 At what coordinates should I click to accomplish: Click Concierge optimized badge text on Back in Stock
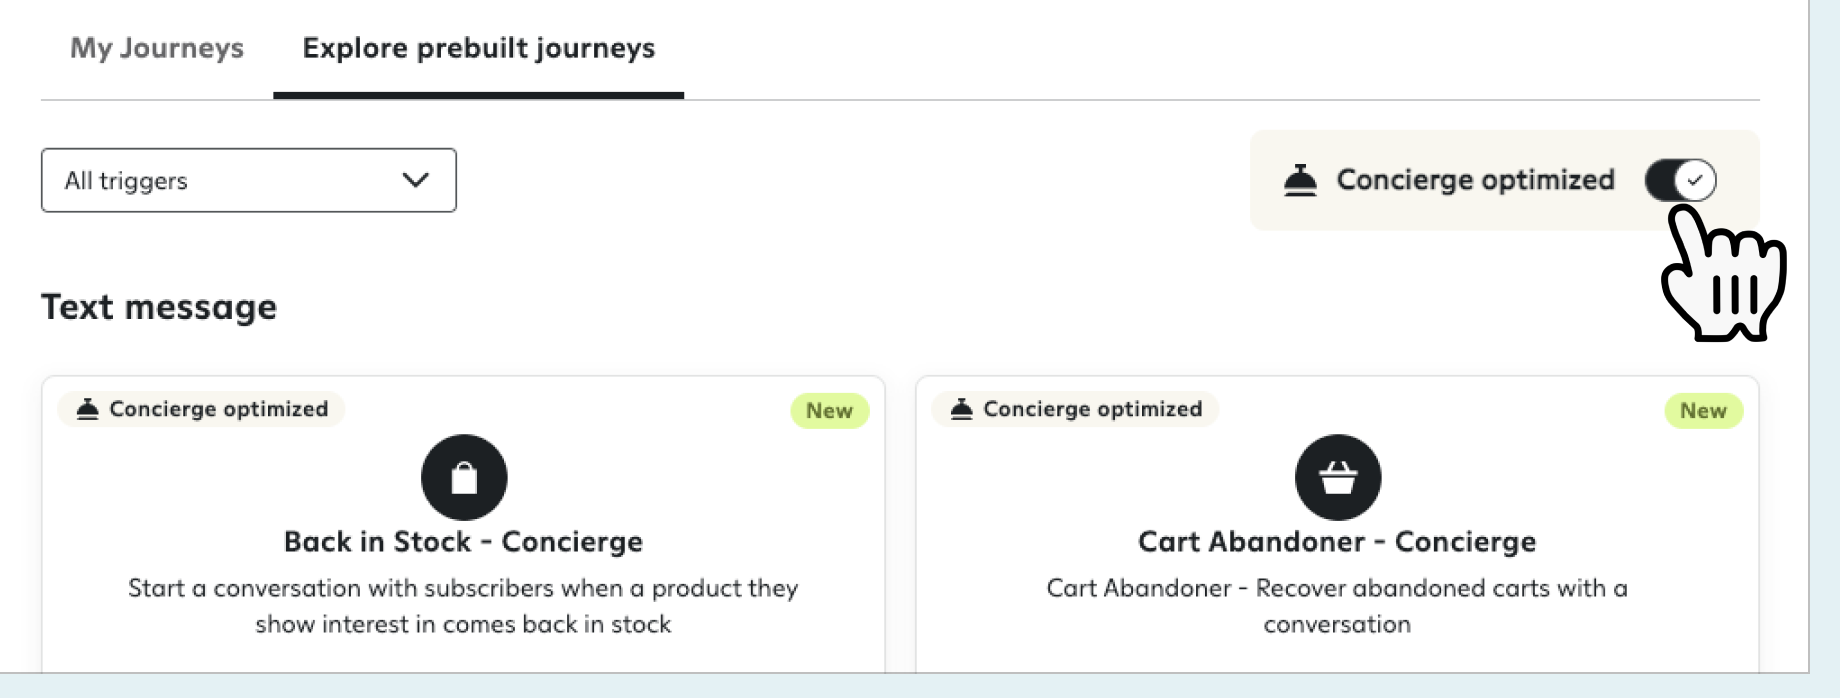218,409
